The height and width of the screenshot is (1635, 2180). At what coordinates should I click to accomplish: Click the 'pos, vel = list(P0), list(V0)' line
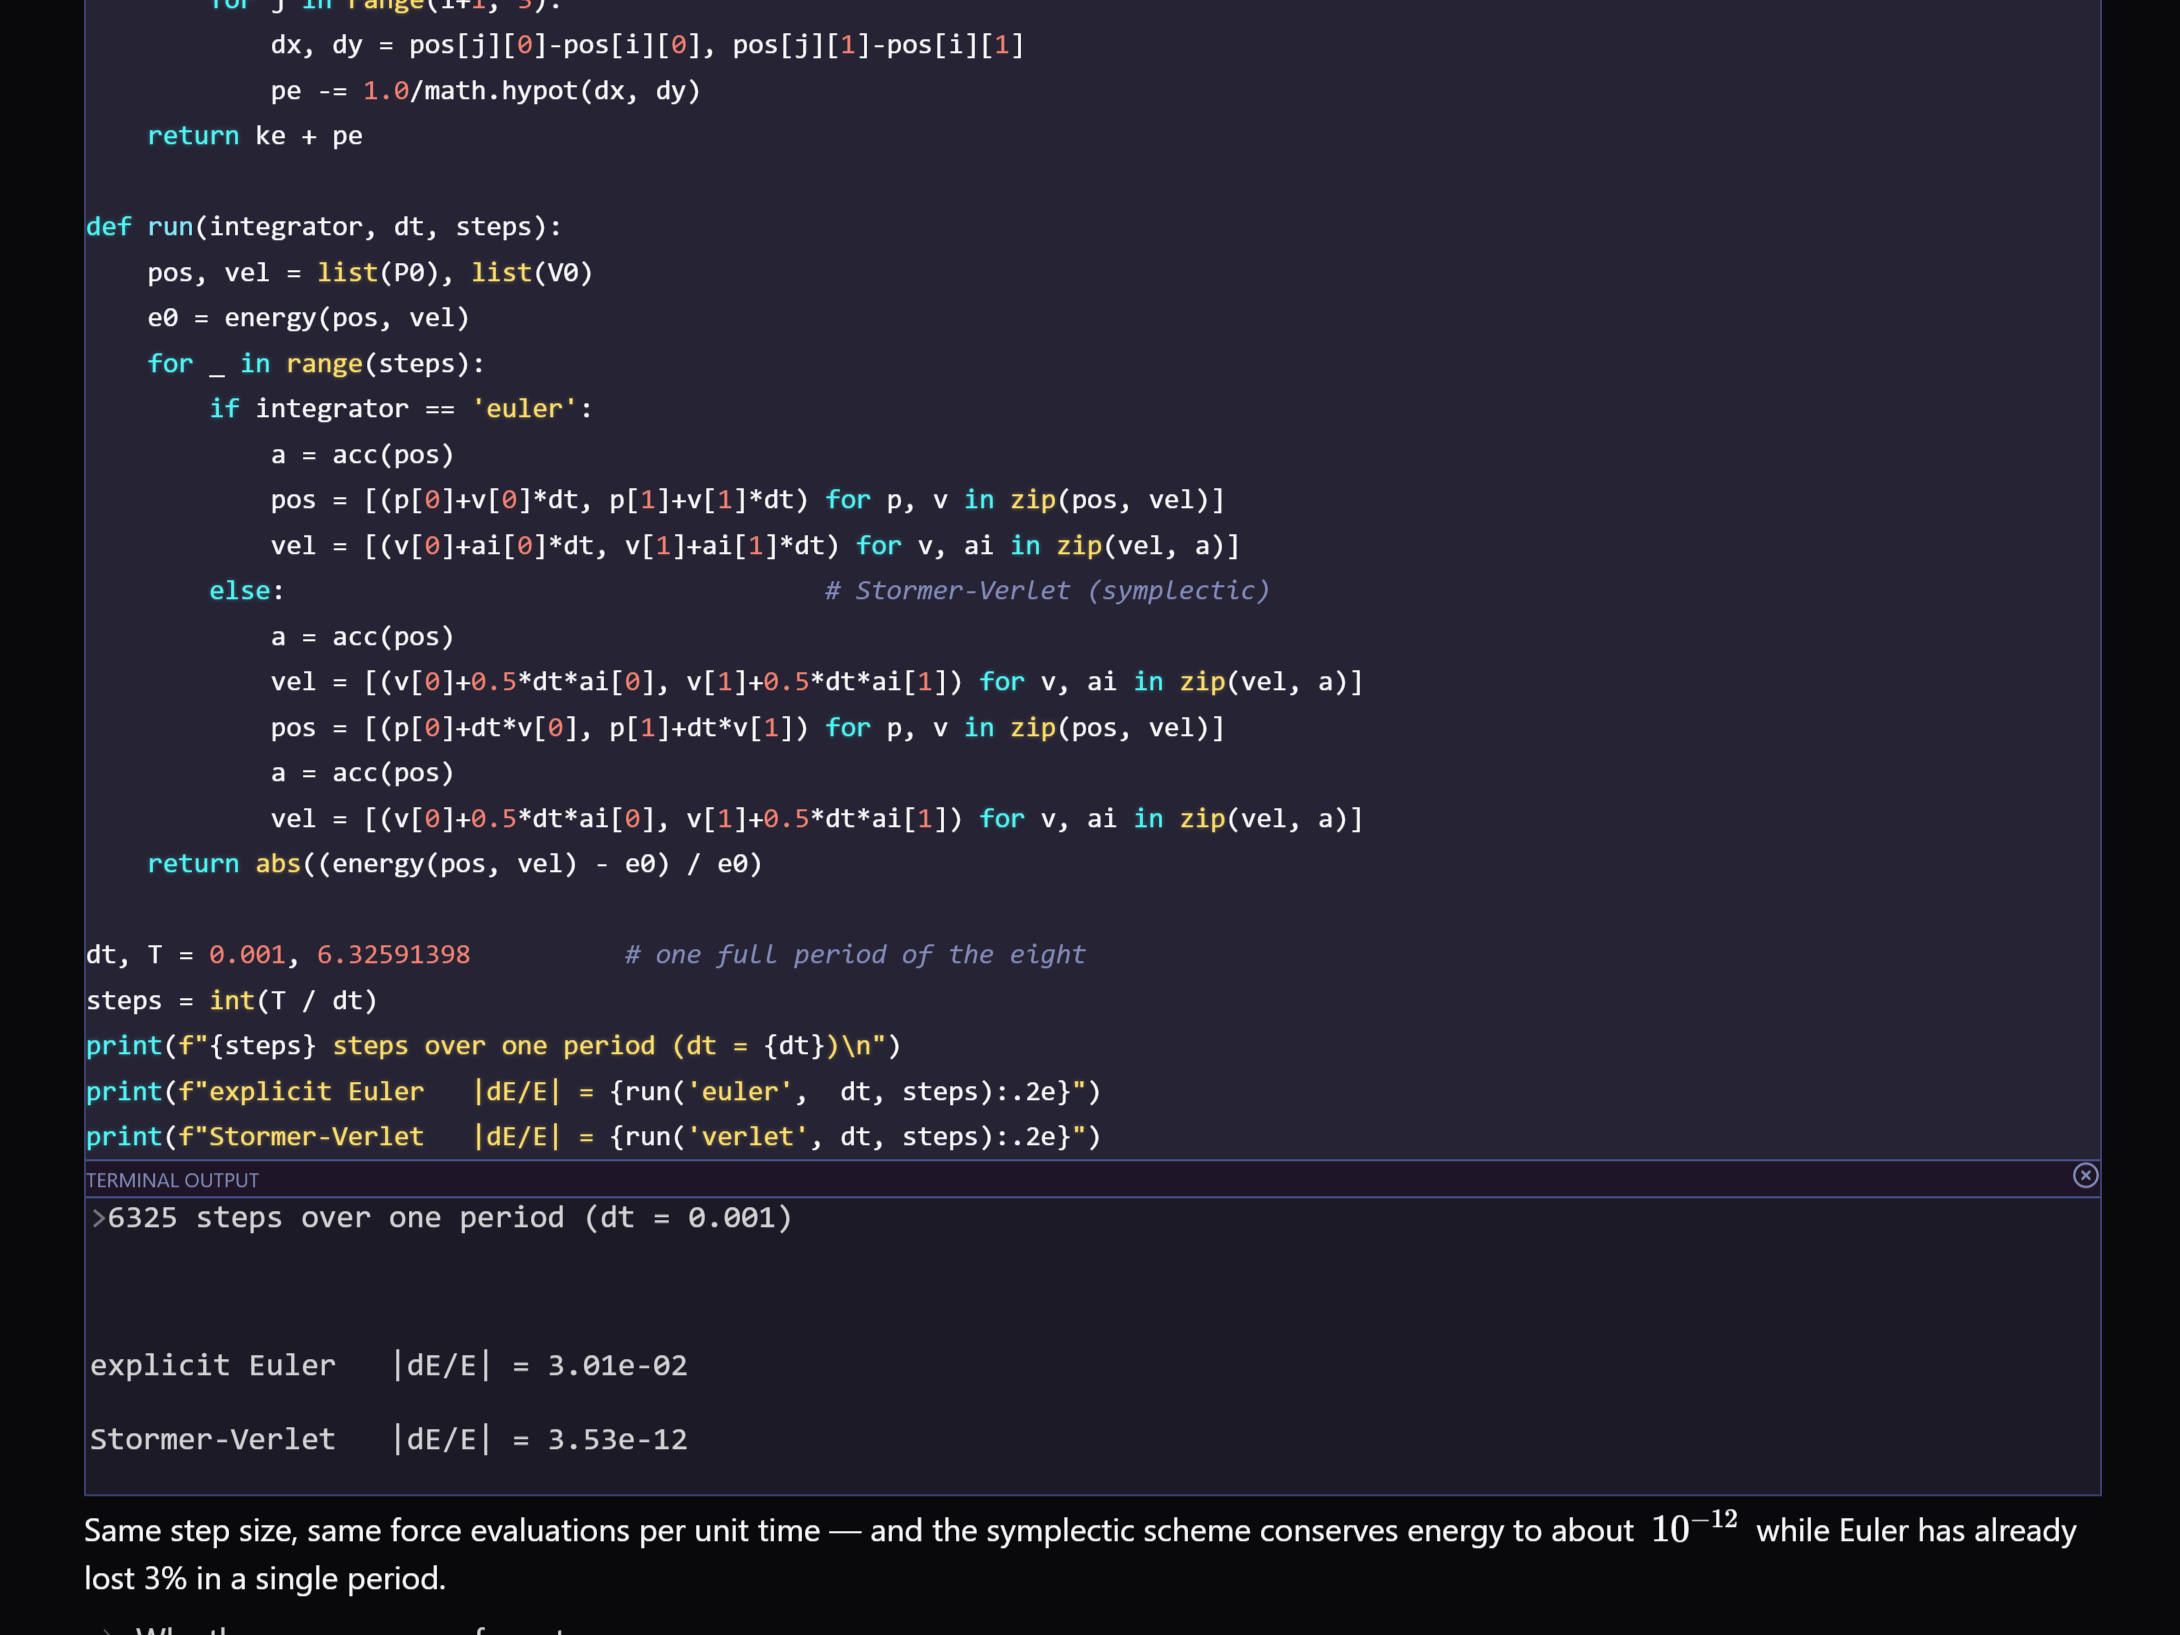click(370, 272)
